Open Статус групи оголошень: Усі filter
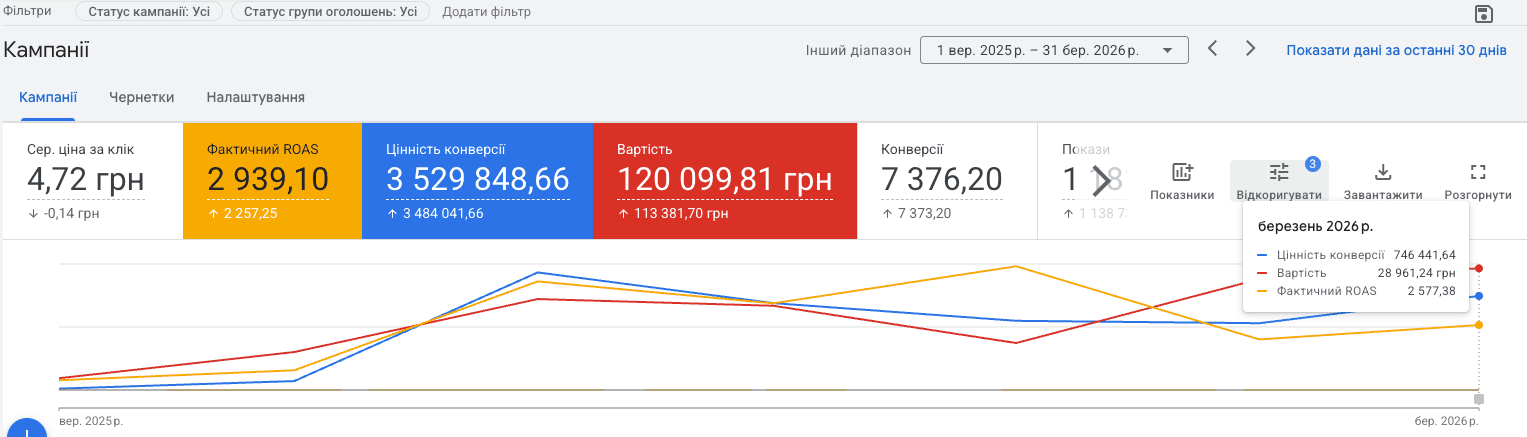This screenshot has width=1527, height=437. pyautogui.click(x=330, y=12)
